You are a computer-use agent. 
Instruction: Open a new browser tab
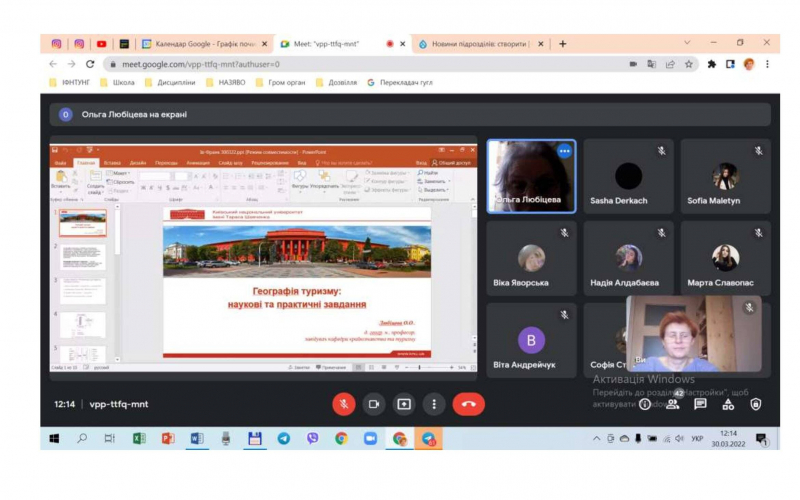click(x=562, y=44)
